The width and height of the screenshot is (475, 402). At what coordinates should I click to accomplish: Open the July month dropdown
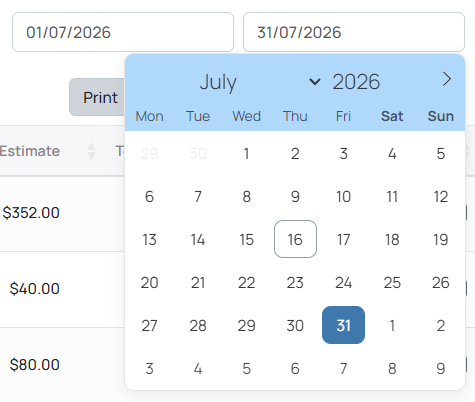pyautogui.click(x=260, y=82)
